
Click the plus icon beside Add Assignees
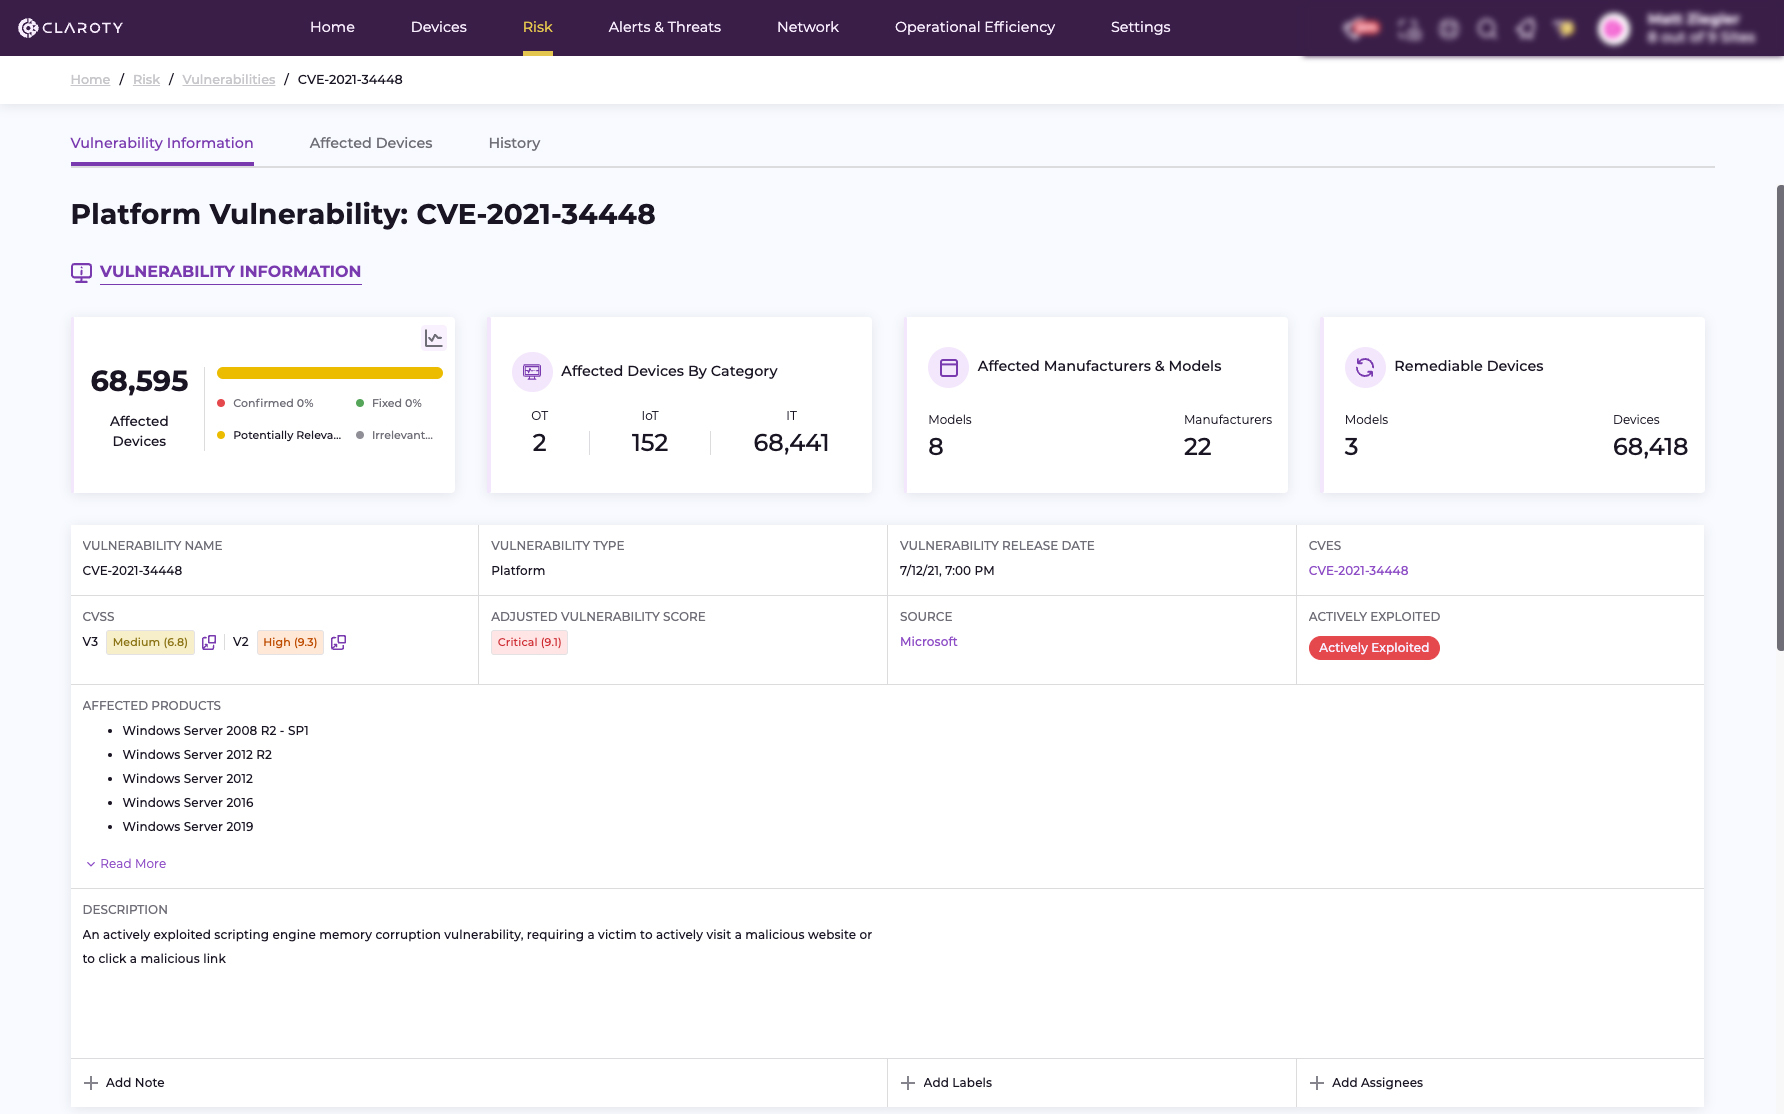[x=1317, y=1083]
